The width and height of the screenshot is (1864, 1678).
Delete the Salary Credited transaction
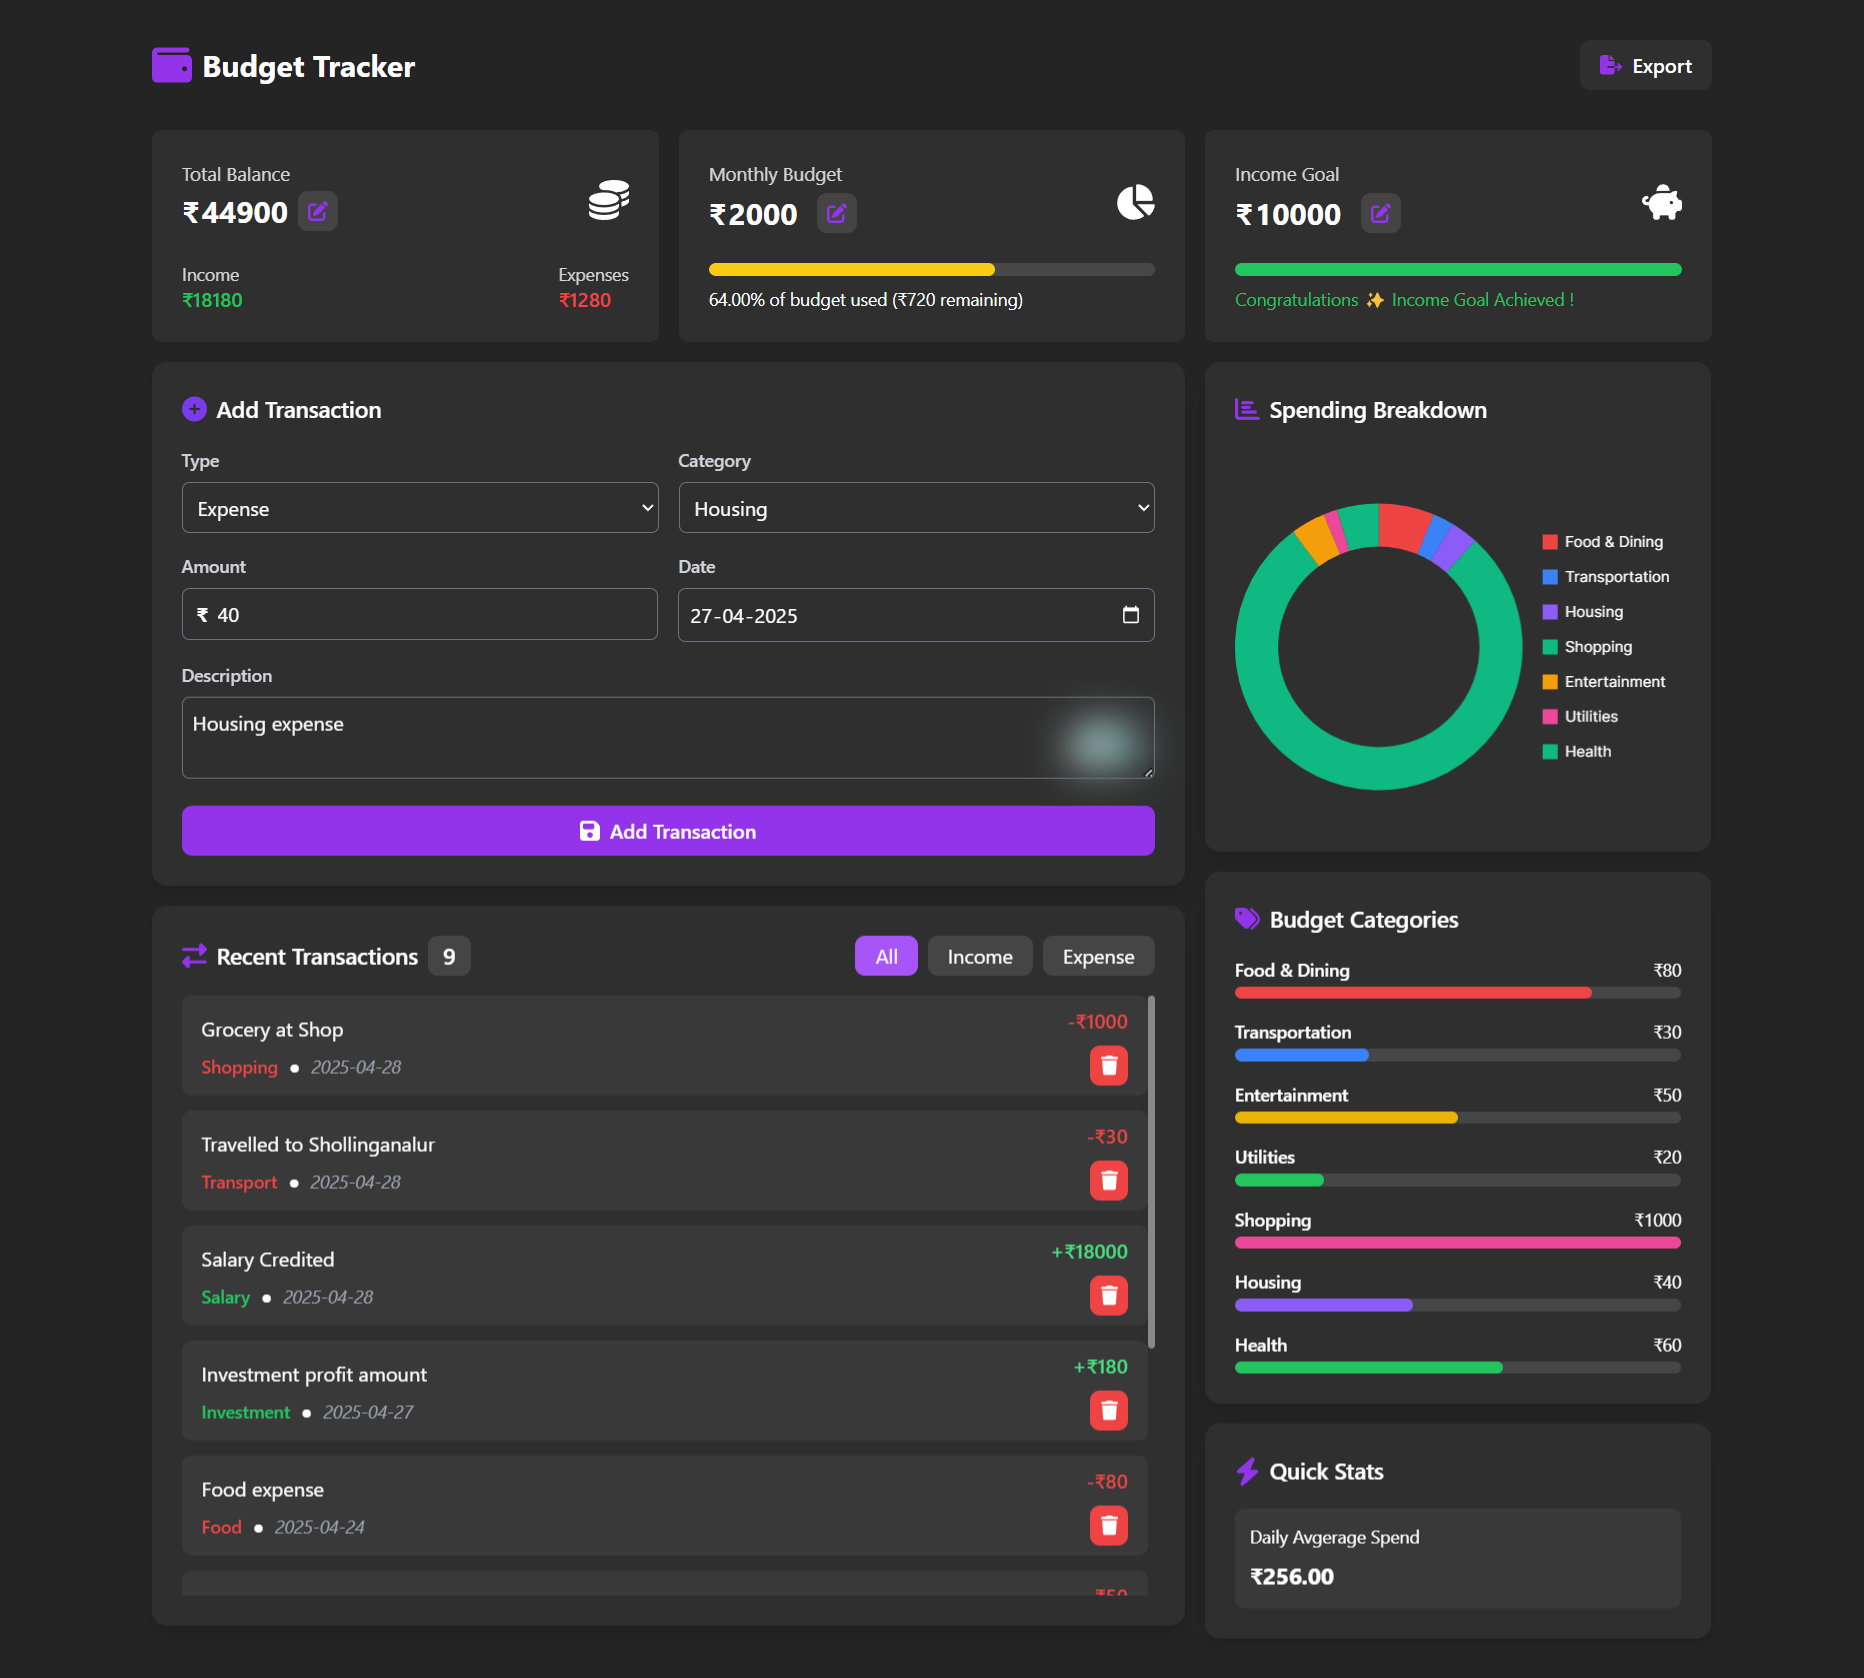1108,1296
